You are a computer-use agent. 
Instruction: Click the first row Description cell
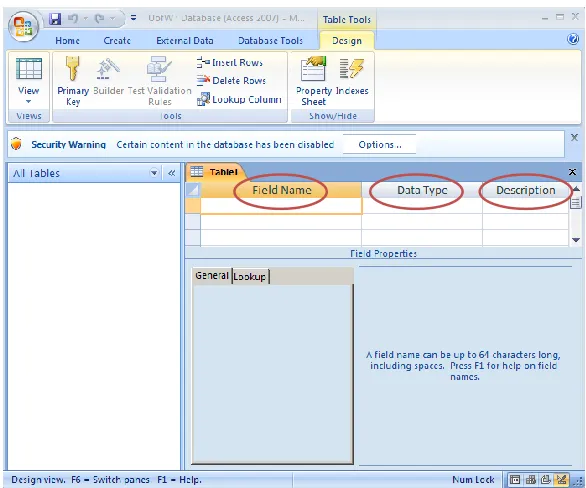click(x=525, y=206)
